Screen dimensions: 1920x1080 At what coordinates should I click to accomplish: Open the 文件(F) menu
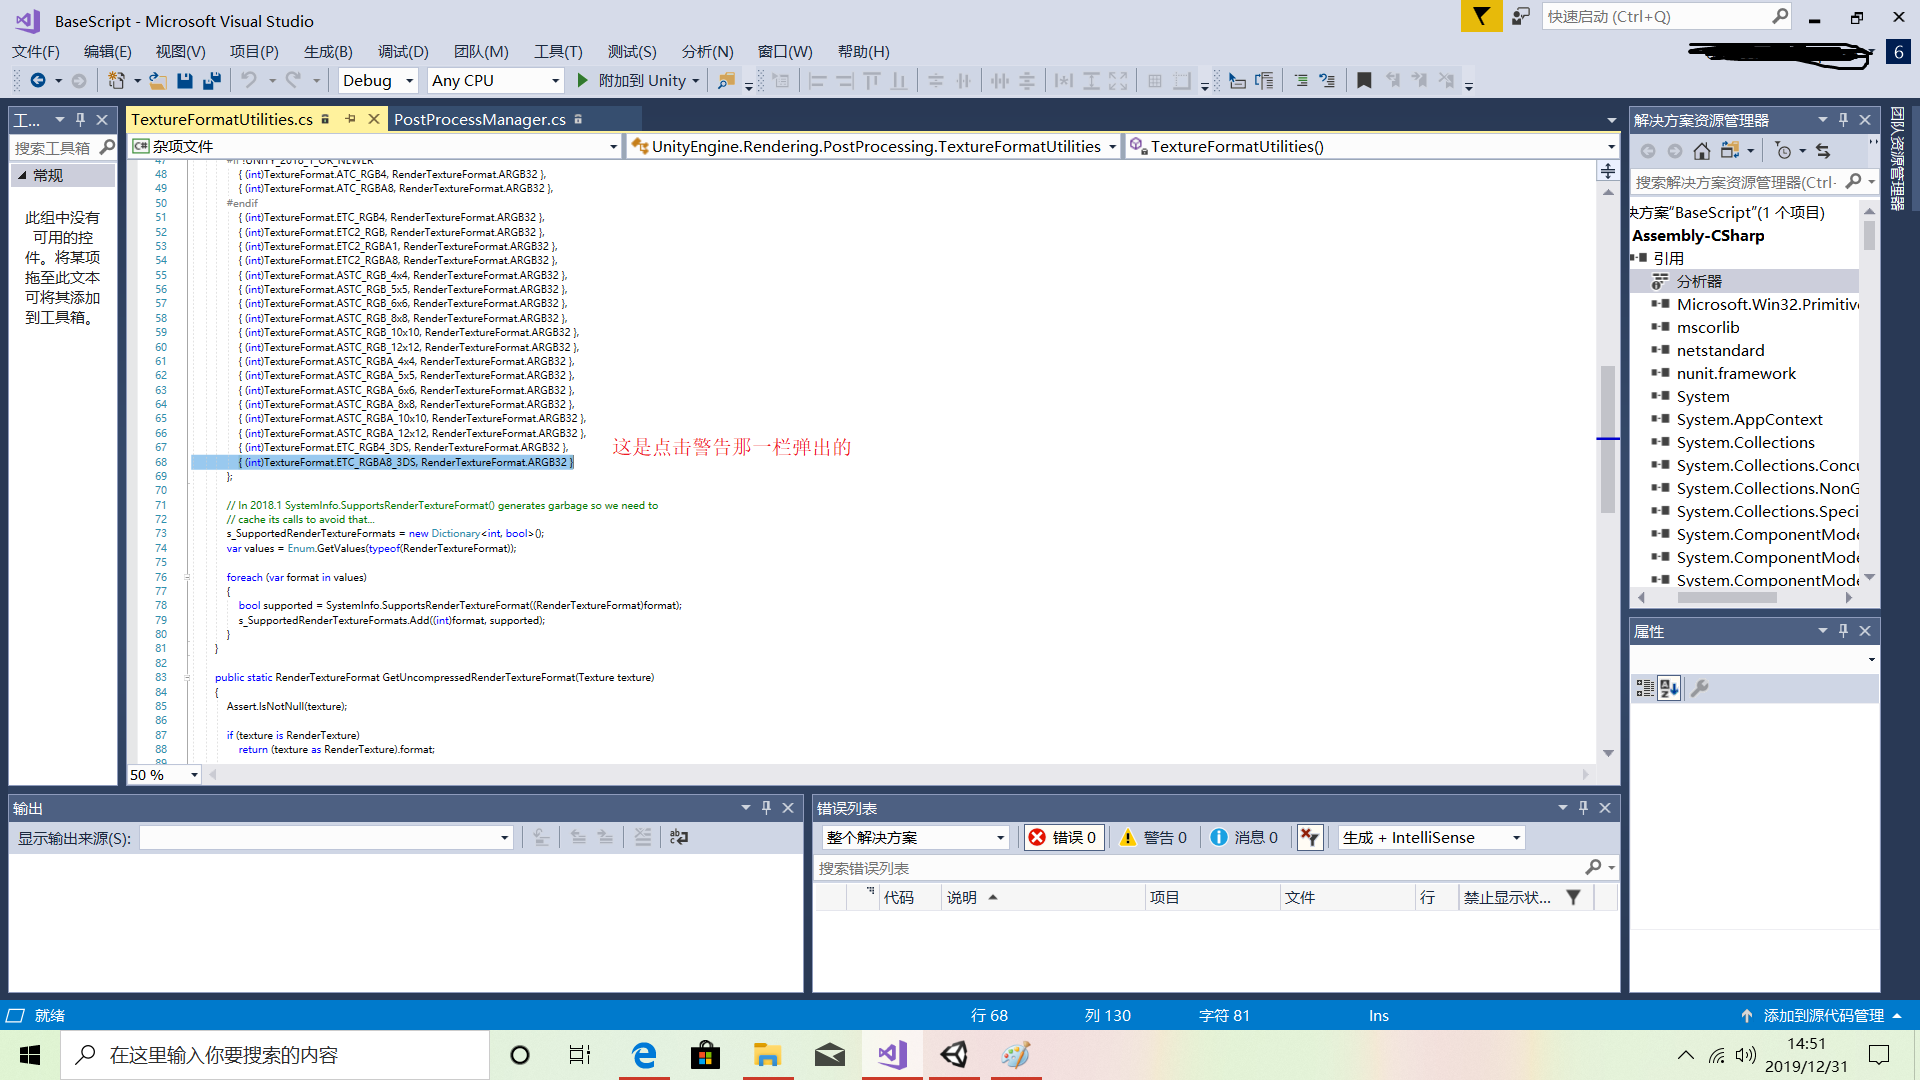(36, 51)
